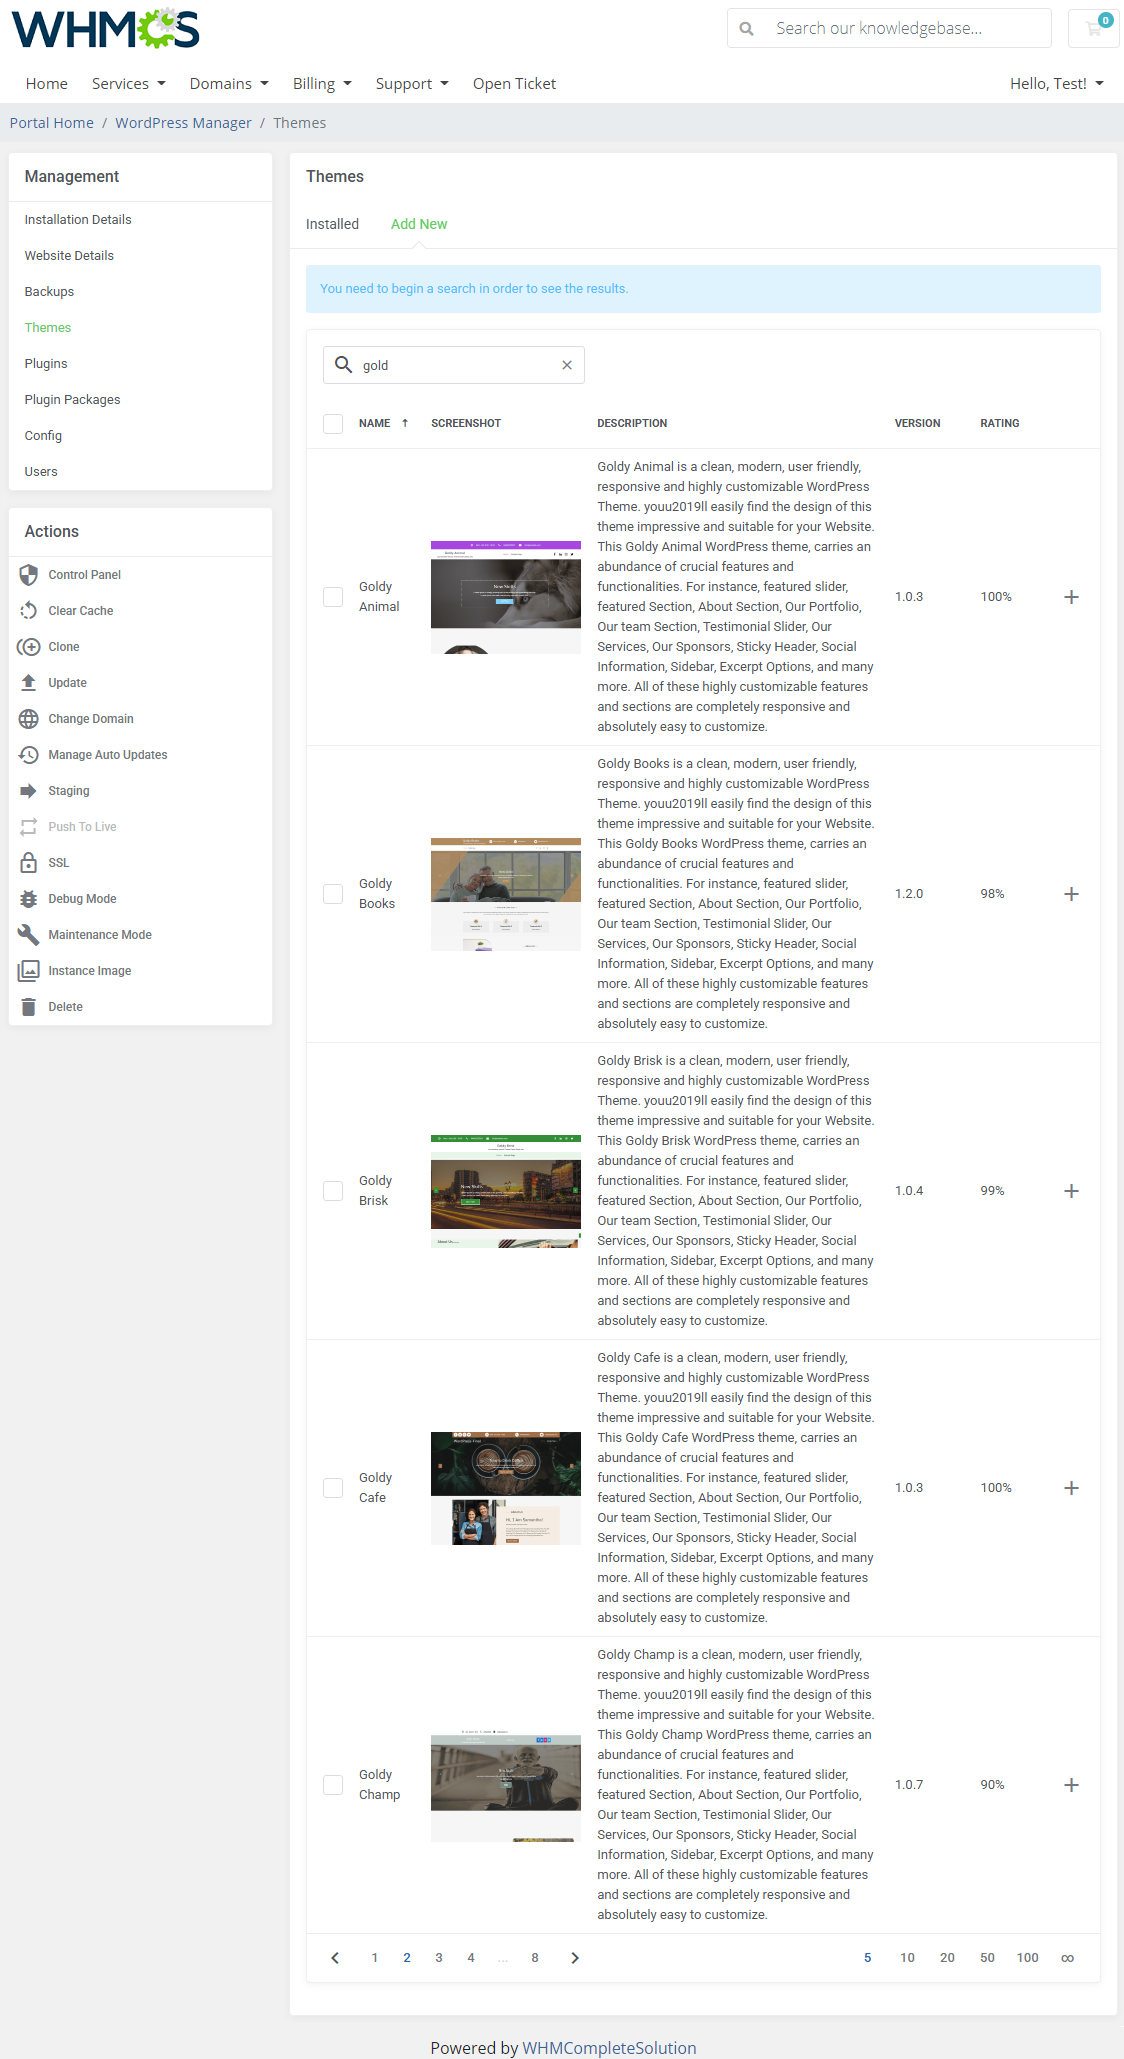Click the gold theme search field

[x=455, y=365]
